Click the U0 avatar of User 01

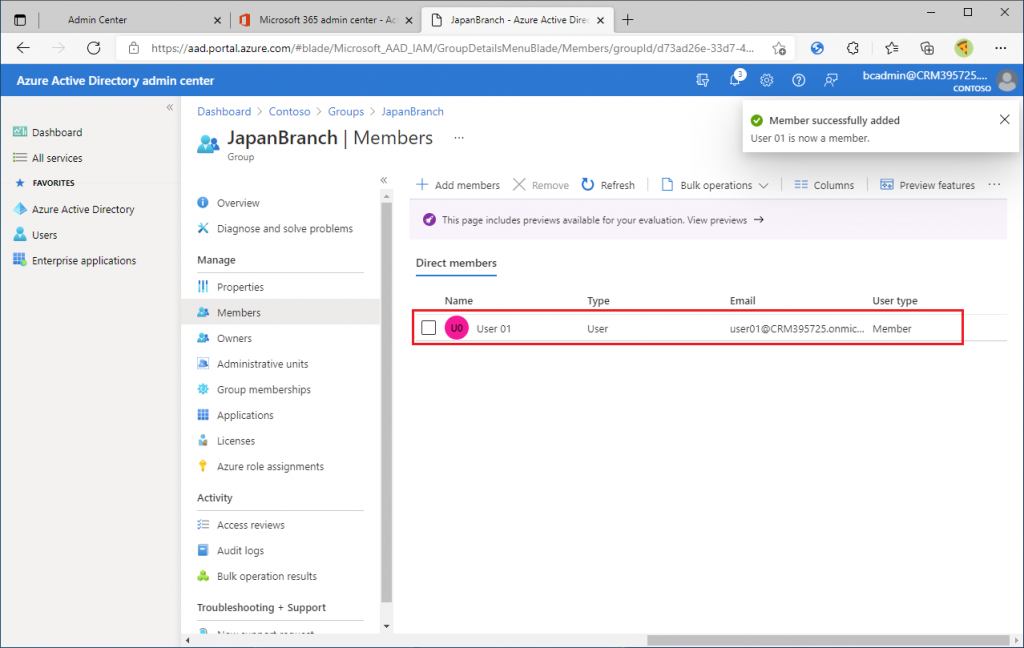point(456,328)
